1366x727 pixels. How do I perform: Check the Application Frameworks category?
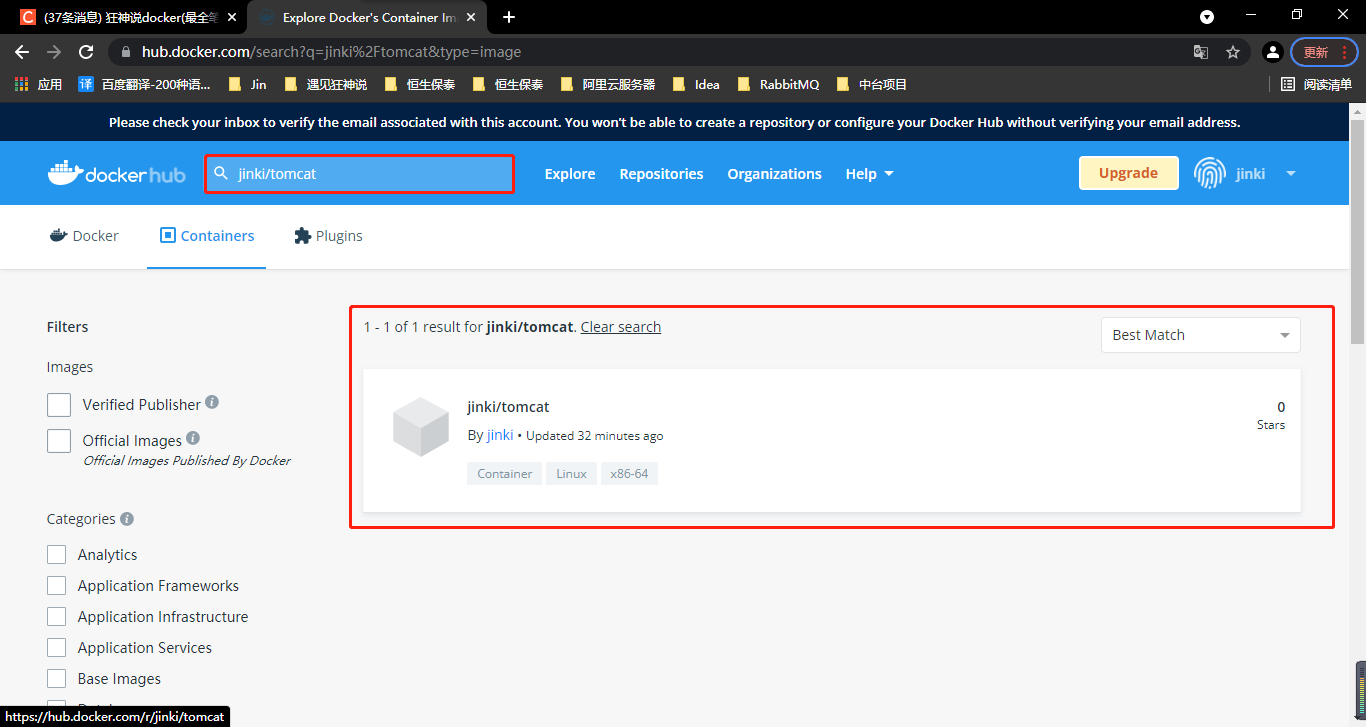coord(57,585)
